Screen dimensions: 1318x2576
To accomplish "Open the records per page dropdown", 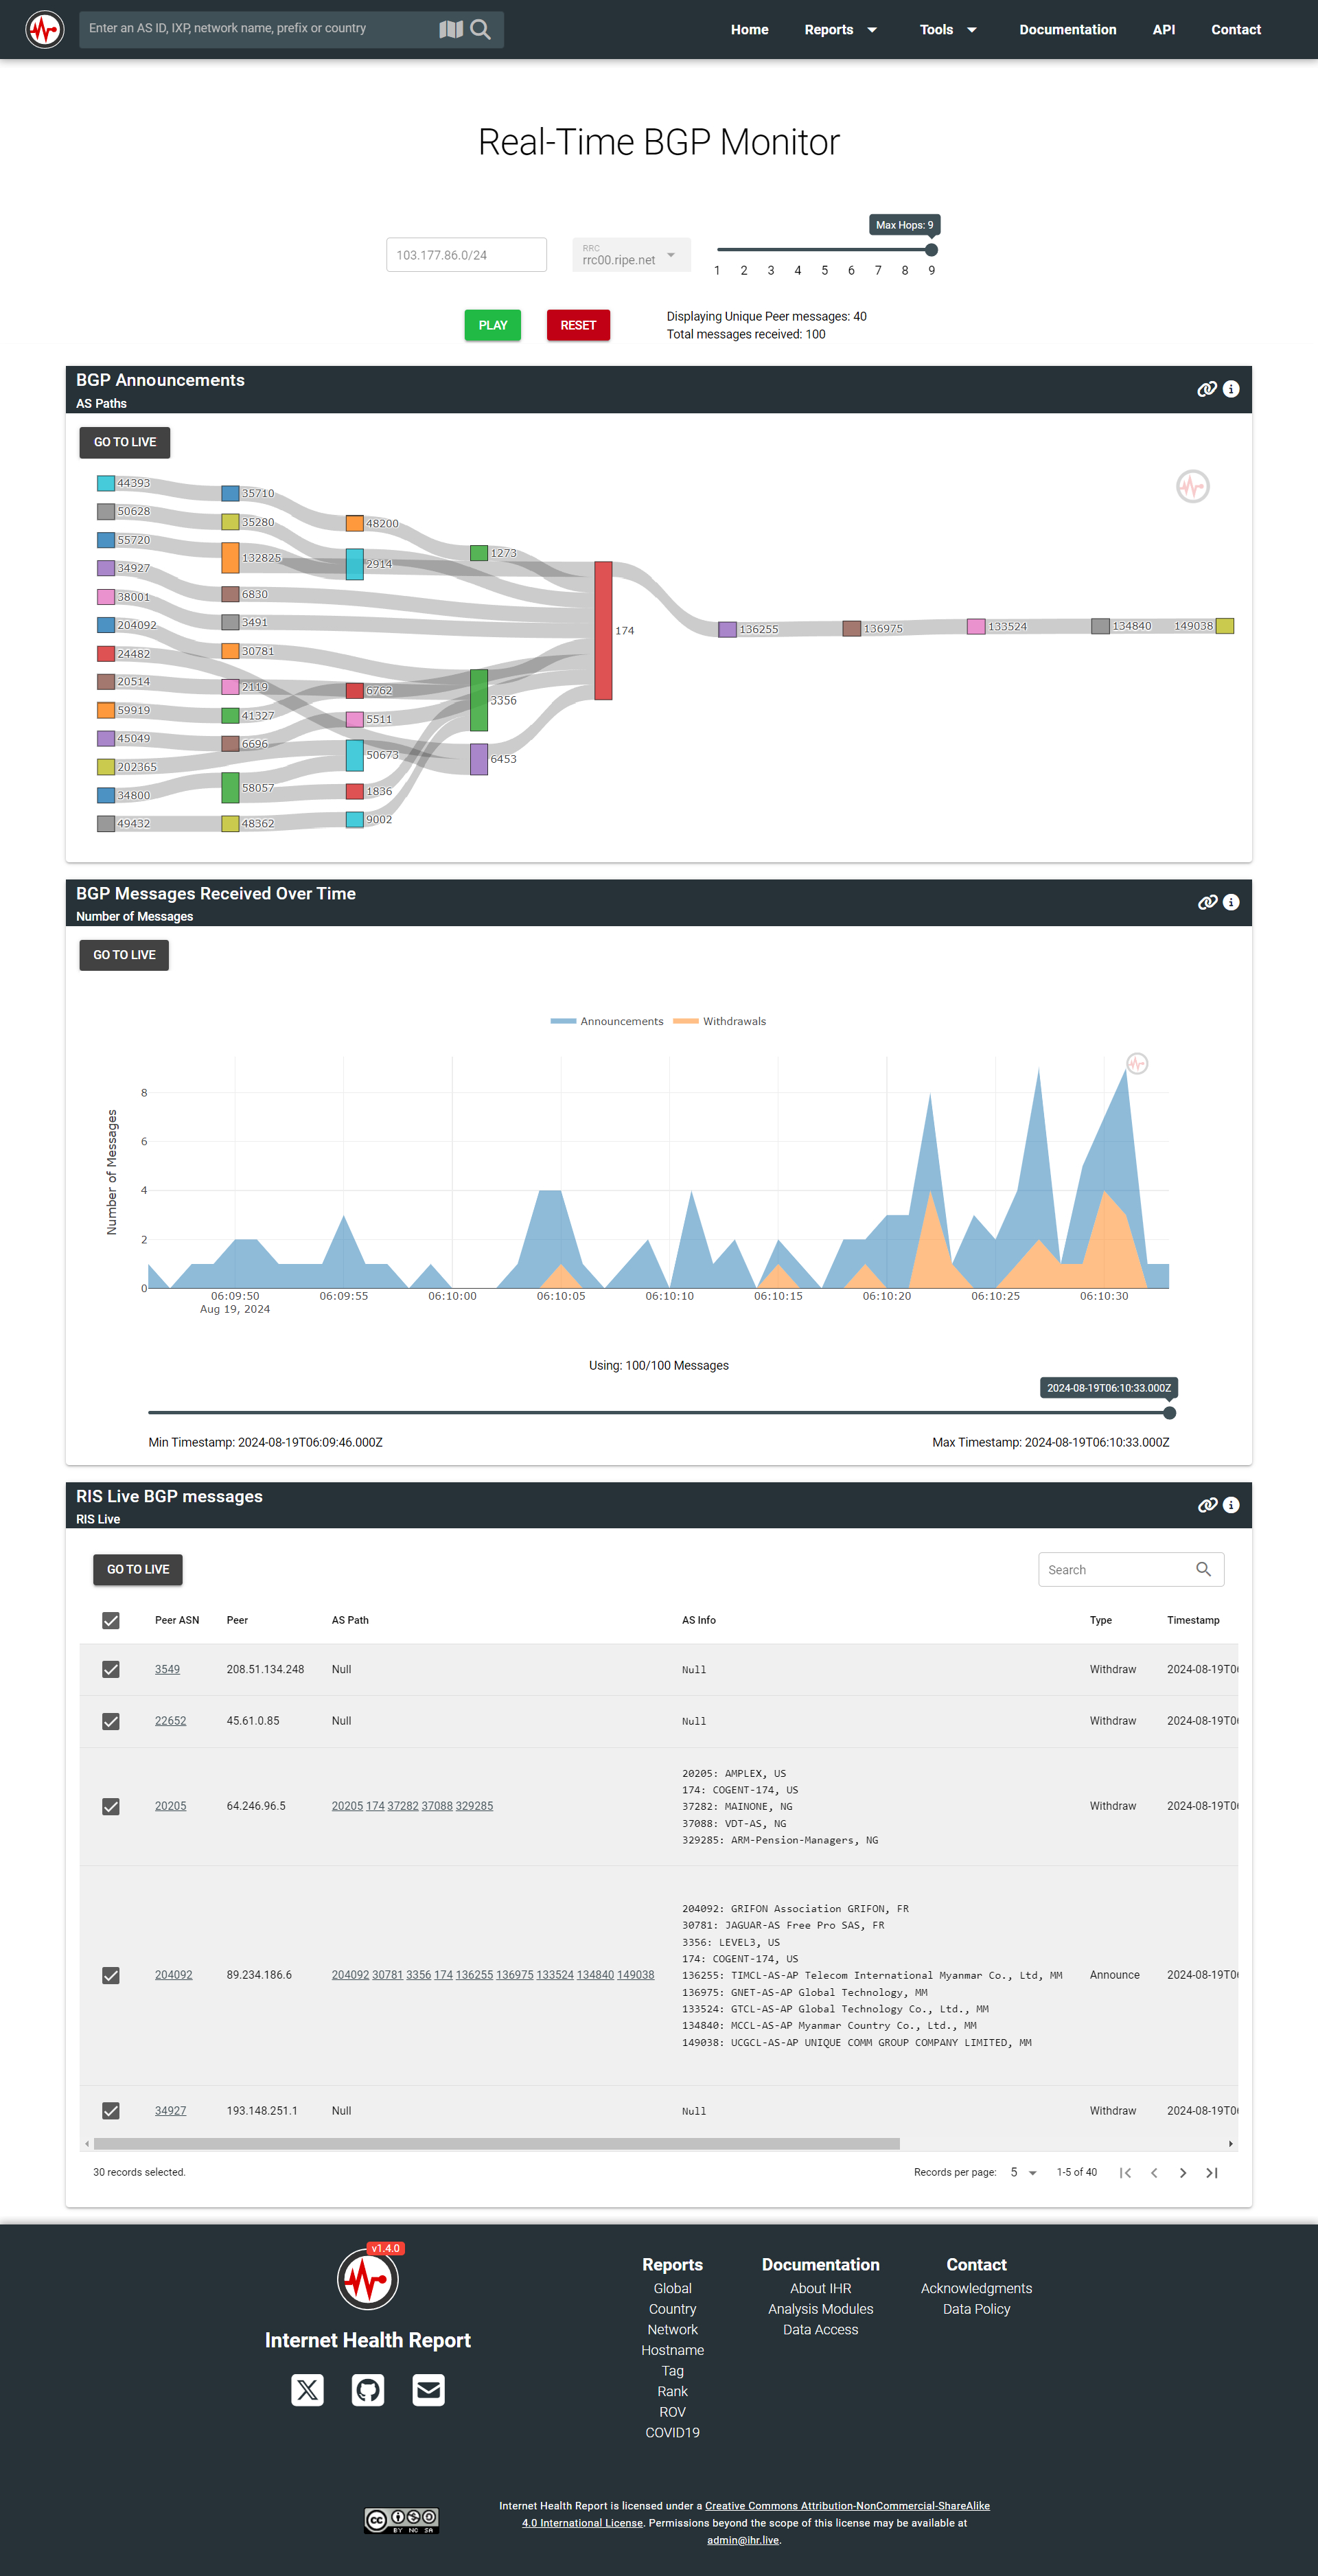I will pos(1023,2172).
